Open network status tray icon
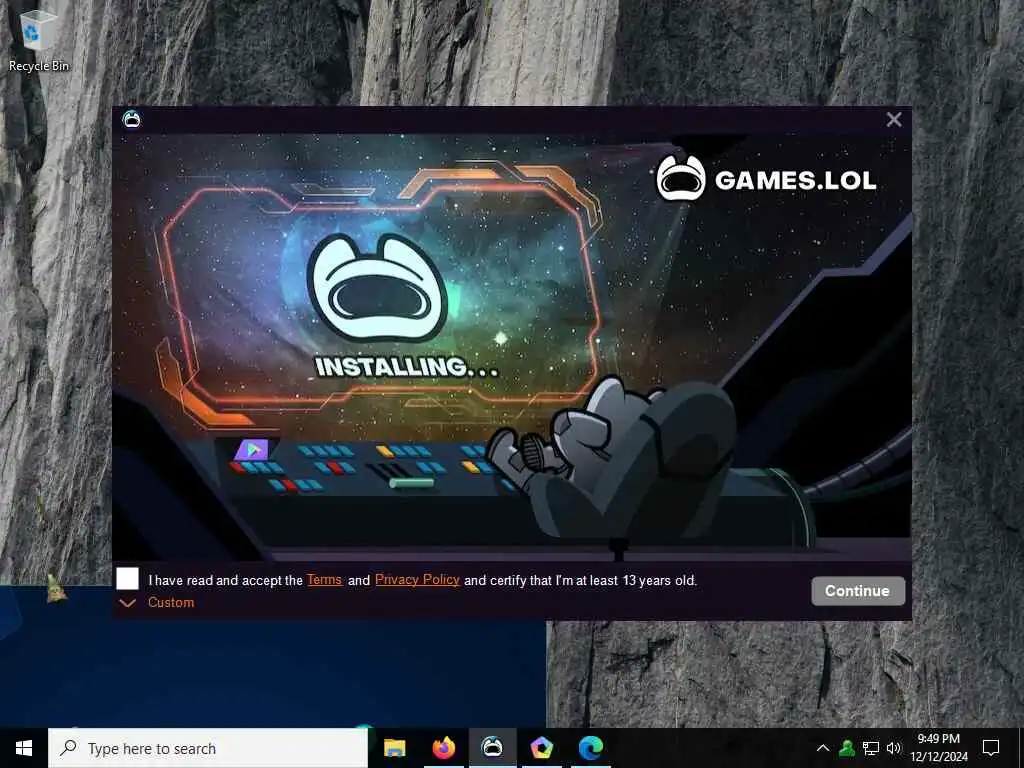Screen dimensions: 1024x768 871,748
